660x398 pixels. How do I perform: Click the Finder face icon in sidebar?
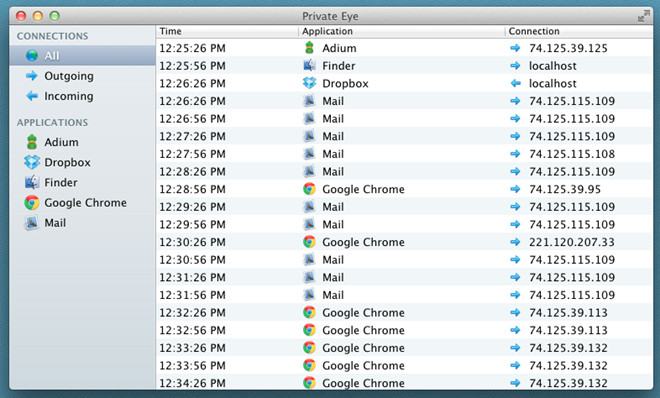tap(32, 182)
